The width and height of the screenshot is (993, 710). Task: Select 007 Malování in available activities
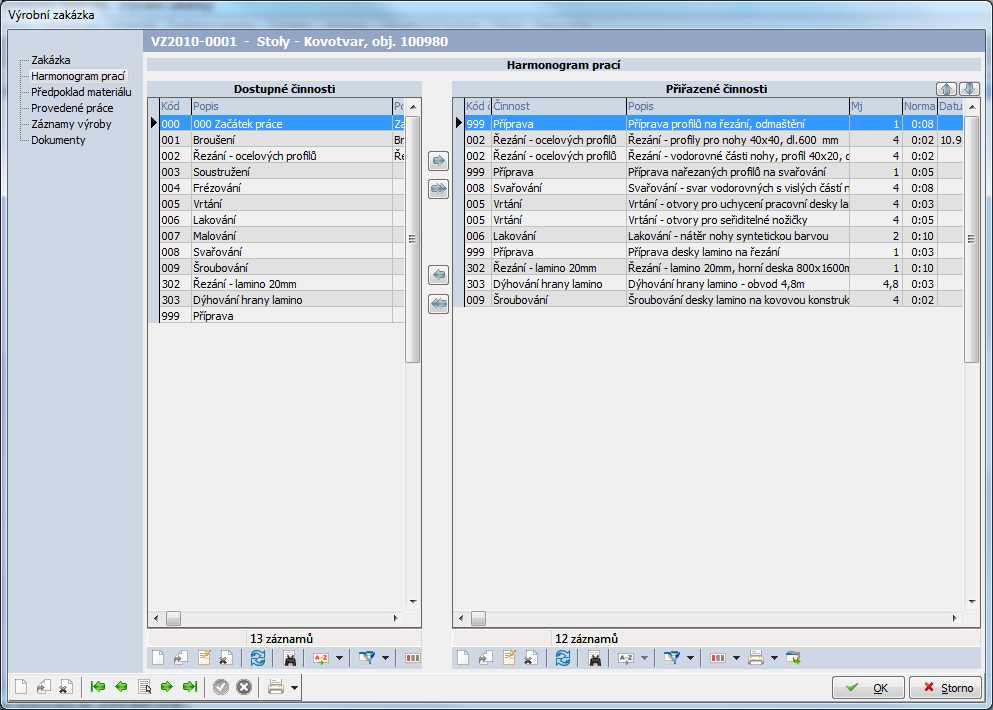[x=281, y=236]
